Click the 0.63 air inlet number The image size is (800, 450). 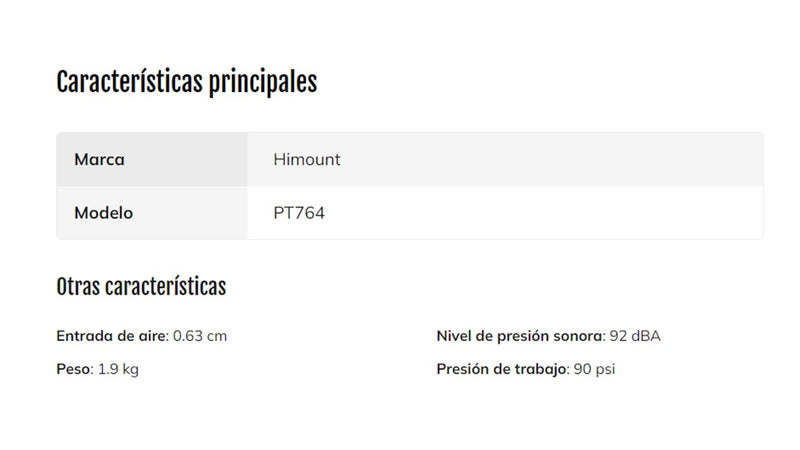(187, 336)
